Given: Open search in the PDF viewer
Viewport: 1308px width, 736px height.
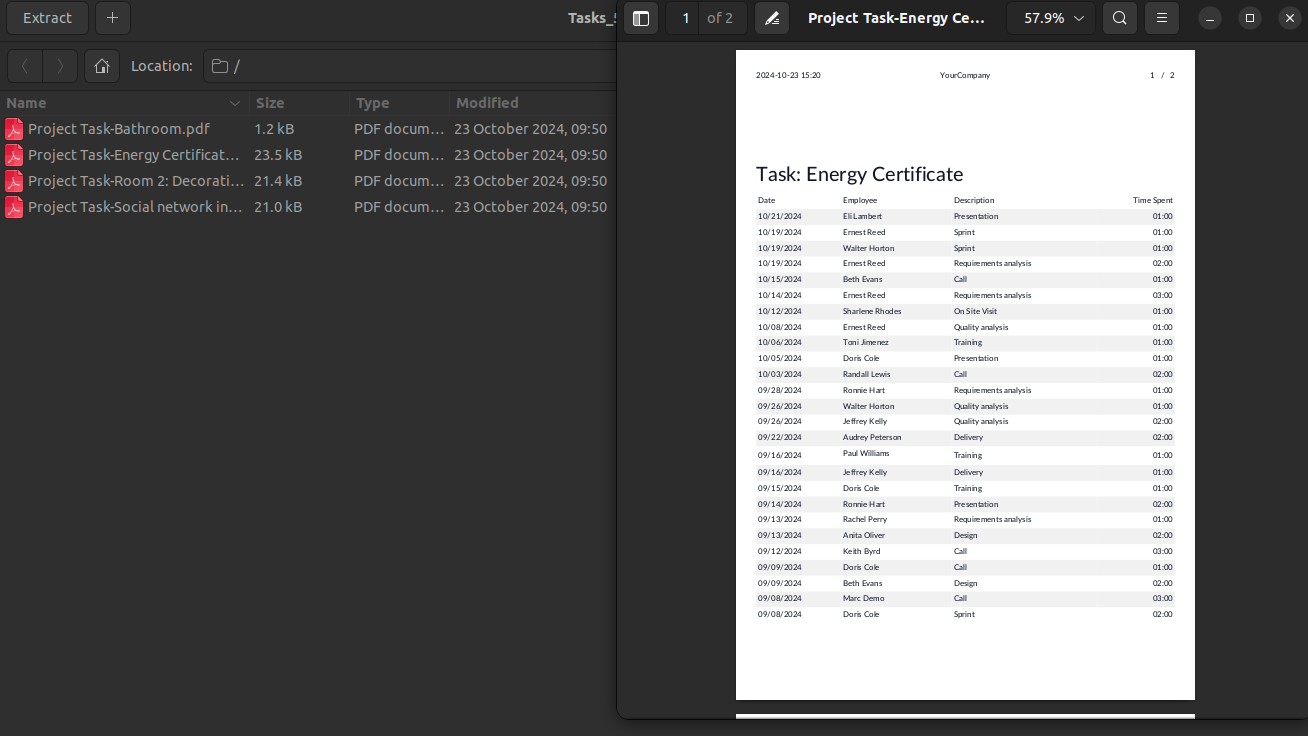Looking at the screenshot, I should pos(1120,18).
